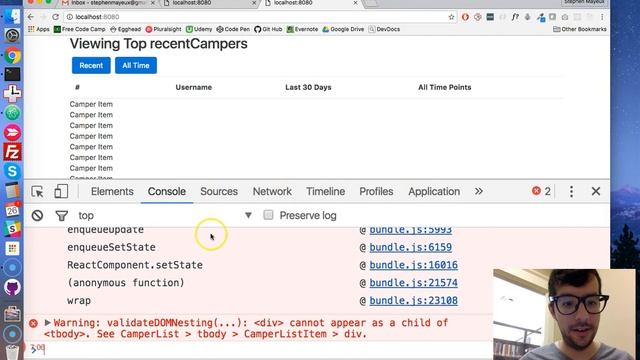
Task: Open the Chrome three-dot menu
Action: pos(602,17)
